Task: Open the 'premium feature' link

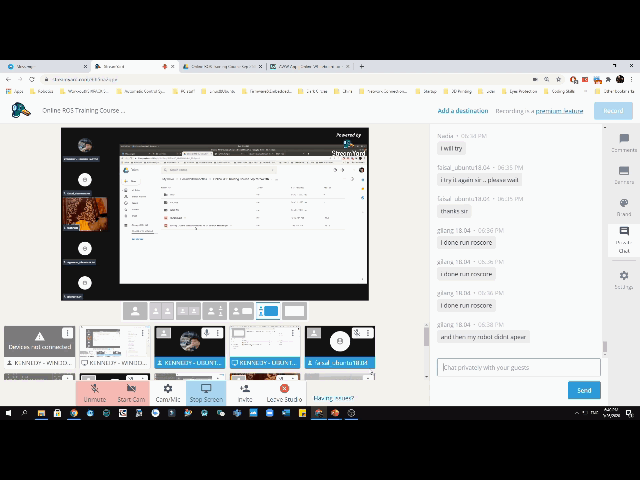Action: coord(559,111)
